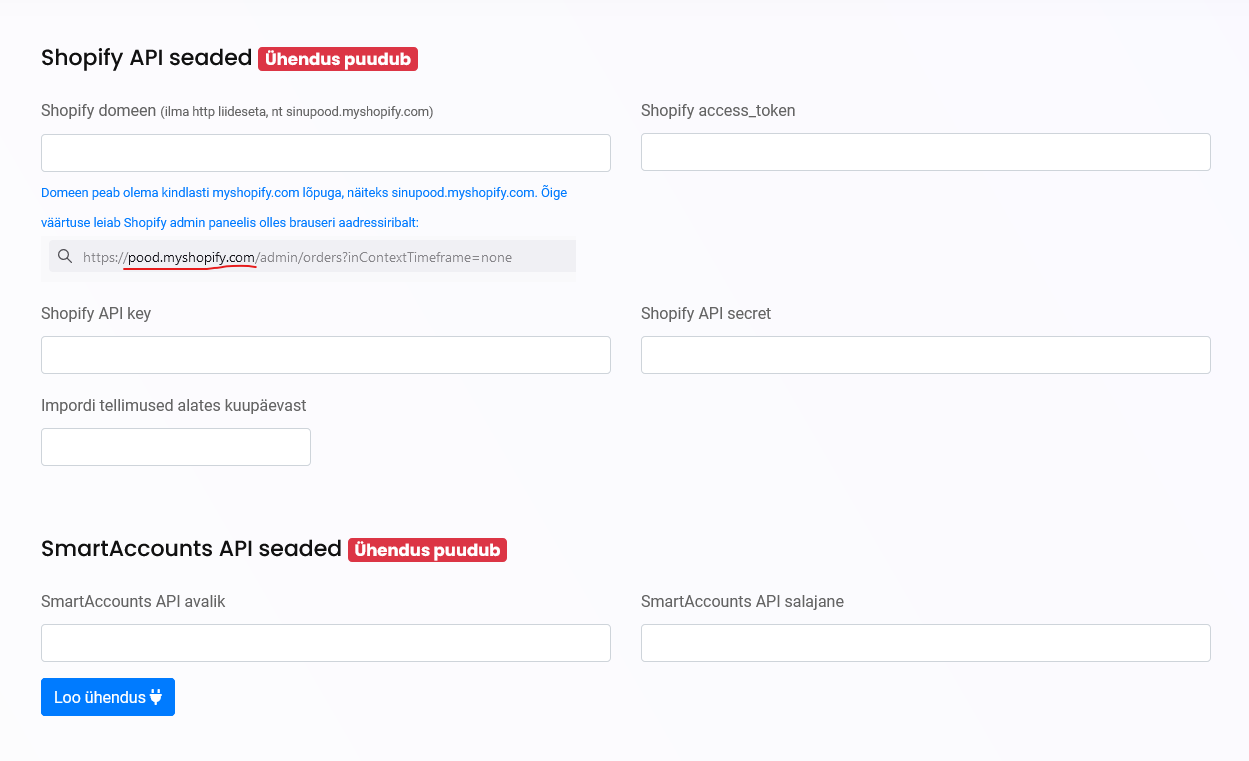
Task: Click the blue domain help text
Action: (x=303, y=193)
